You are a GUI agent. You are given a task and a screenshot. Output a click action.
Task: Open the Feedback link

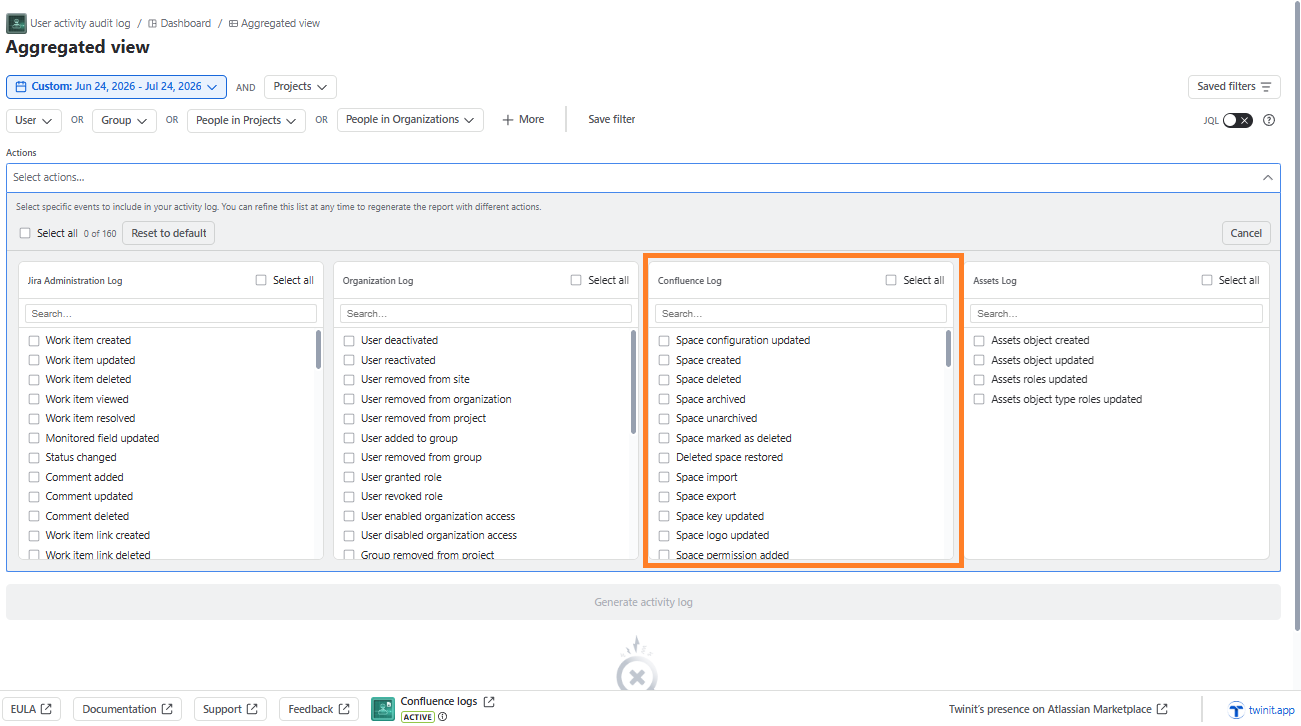319,710
